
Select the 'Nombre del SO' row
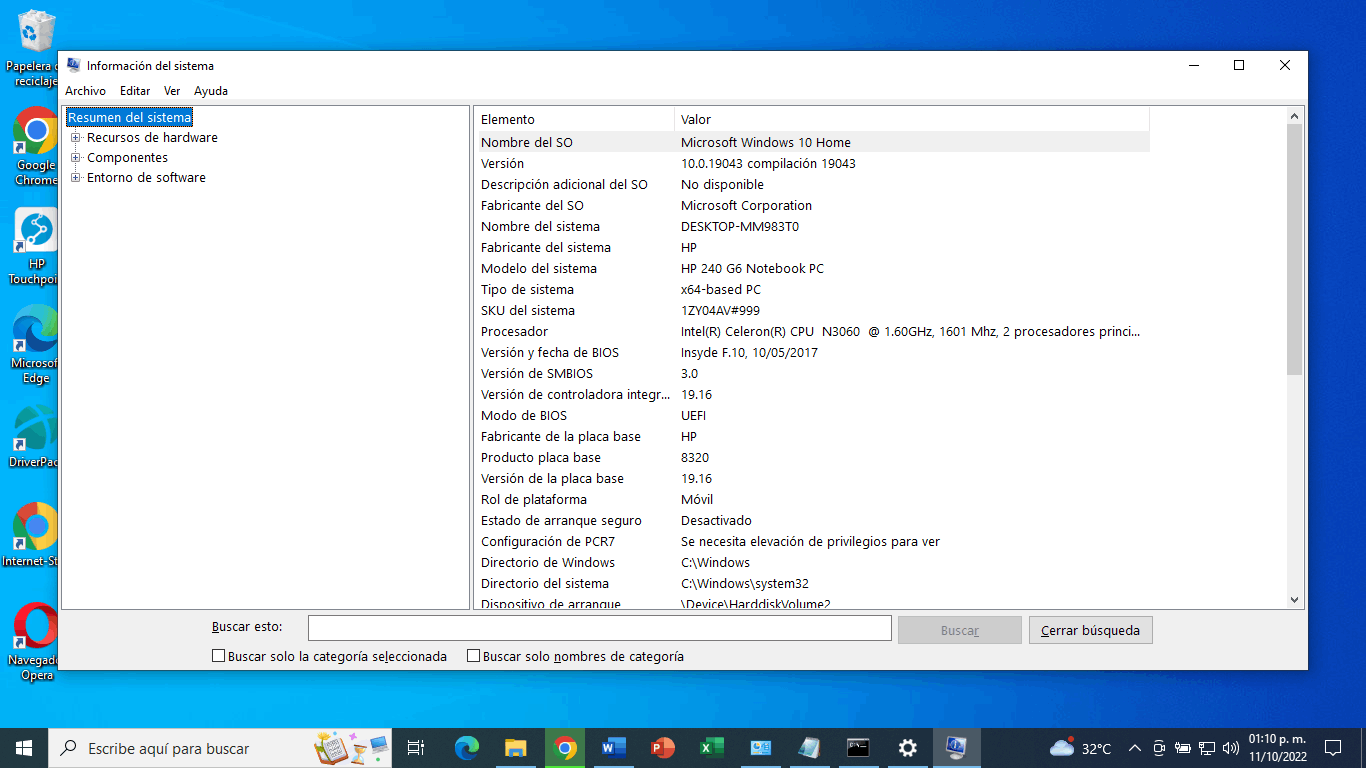[x=814, y=142]
